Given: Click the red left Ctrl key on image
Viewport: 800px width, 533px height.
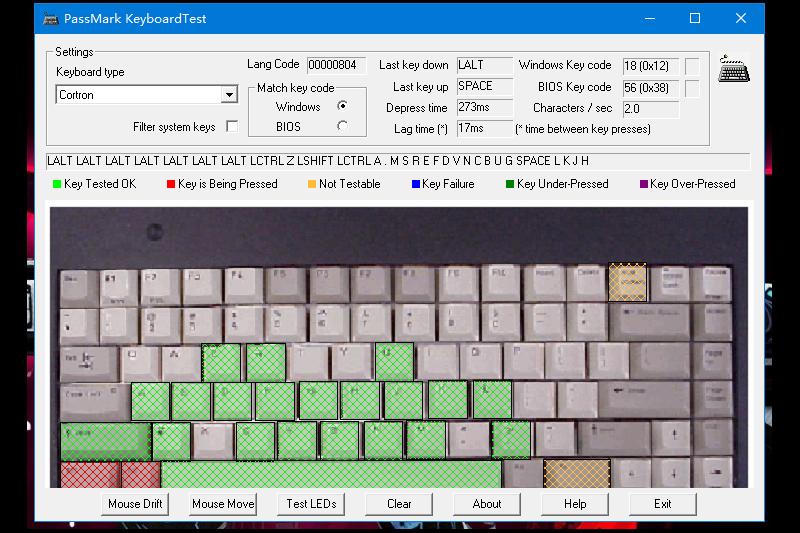Looking at the screenshot, I should pos(90,474).
